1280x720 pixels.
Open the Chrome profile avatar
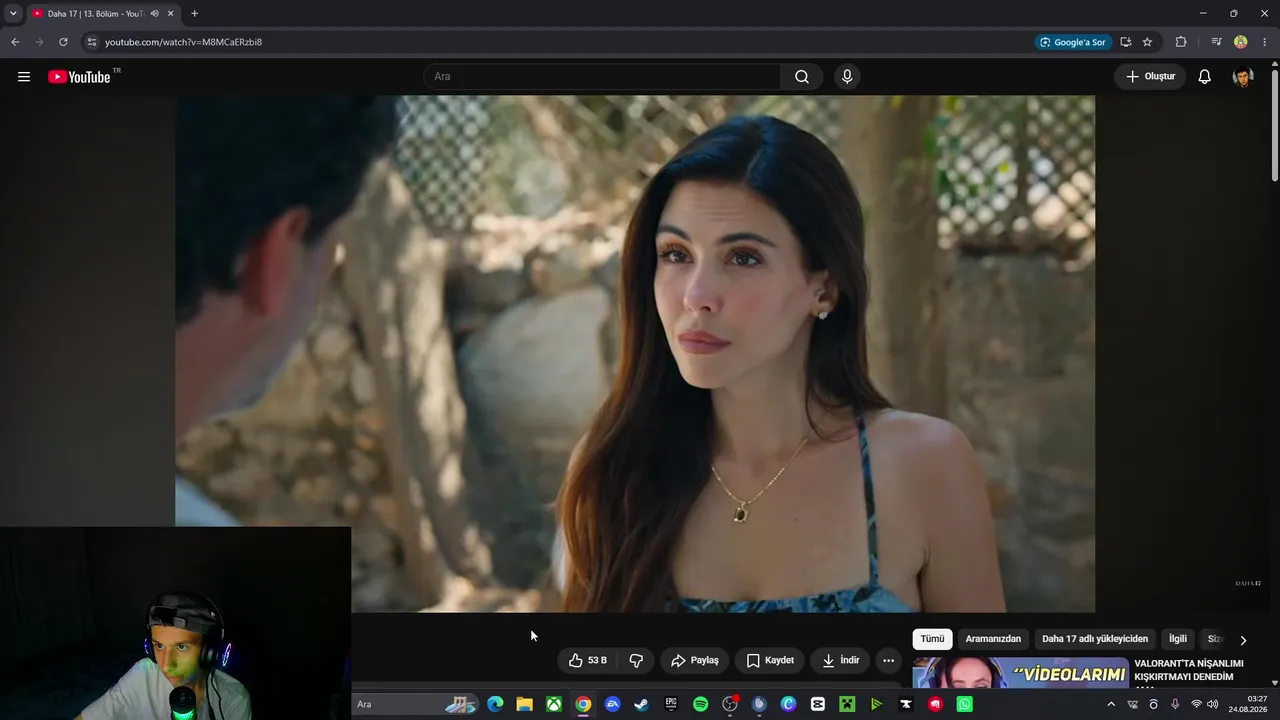1241,42
